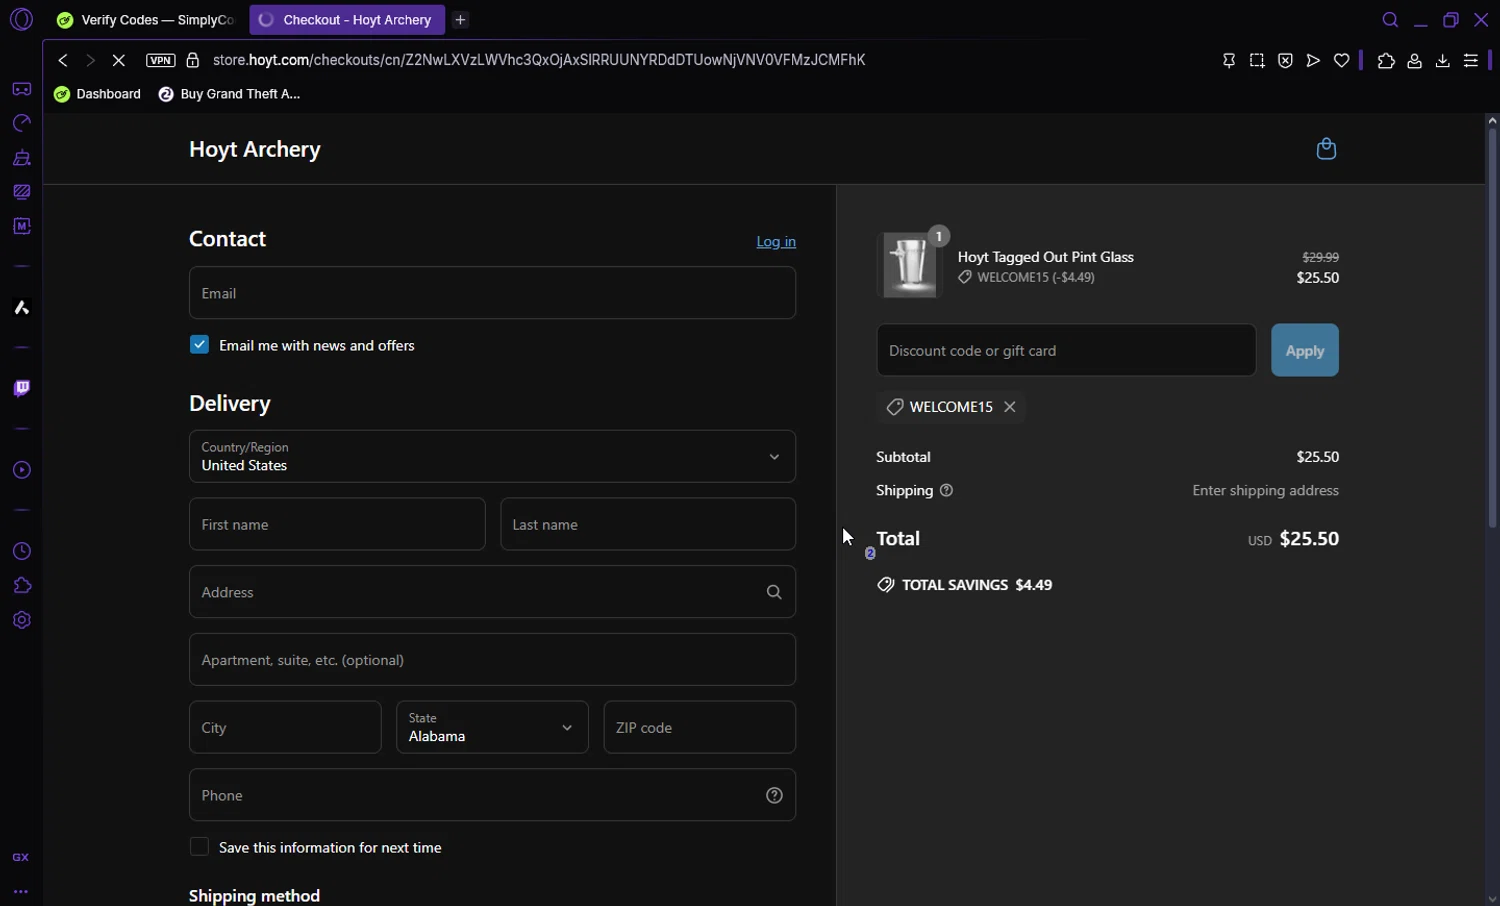Focus the City field
The height and width of the screenshot is (906, 1500).
285,727
